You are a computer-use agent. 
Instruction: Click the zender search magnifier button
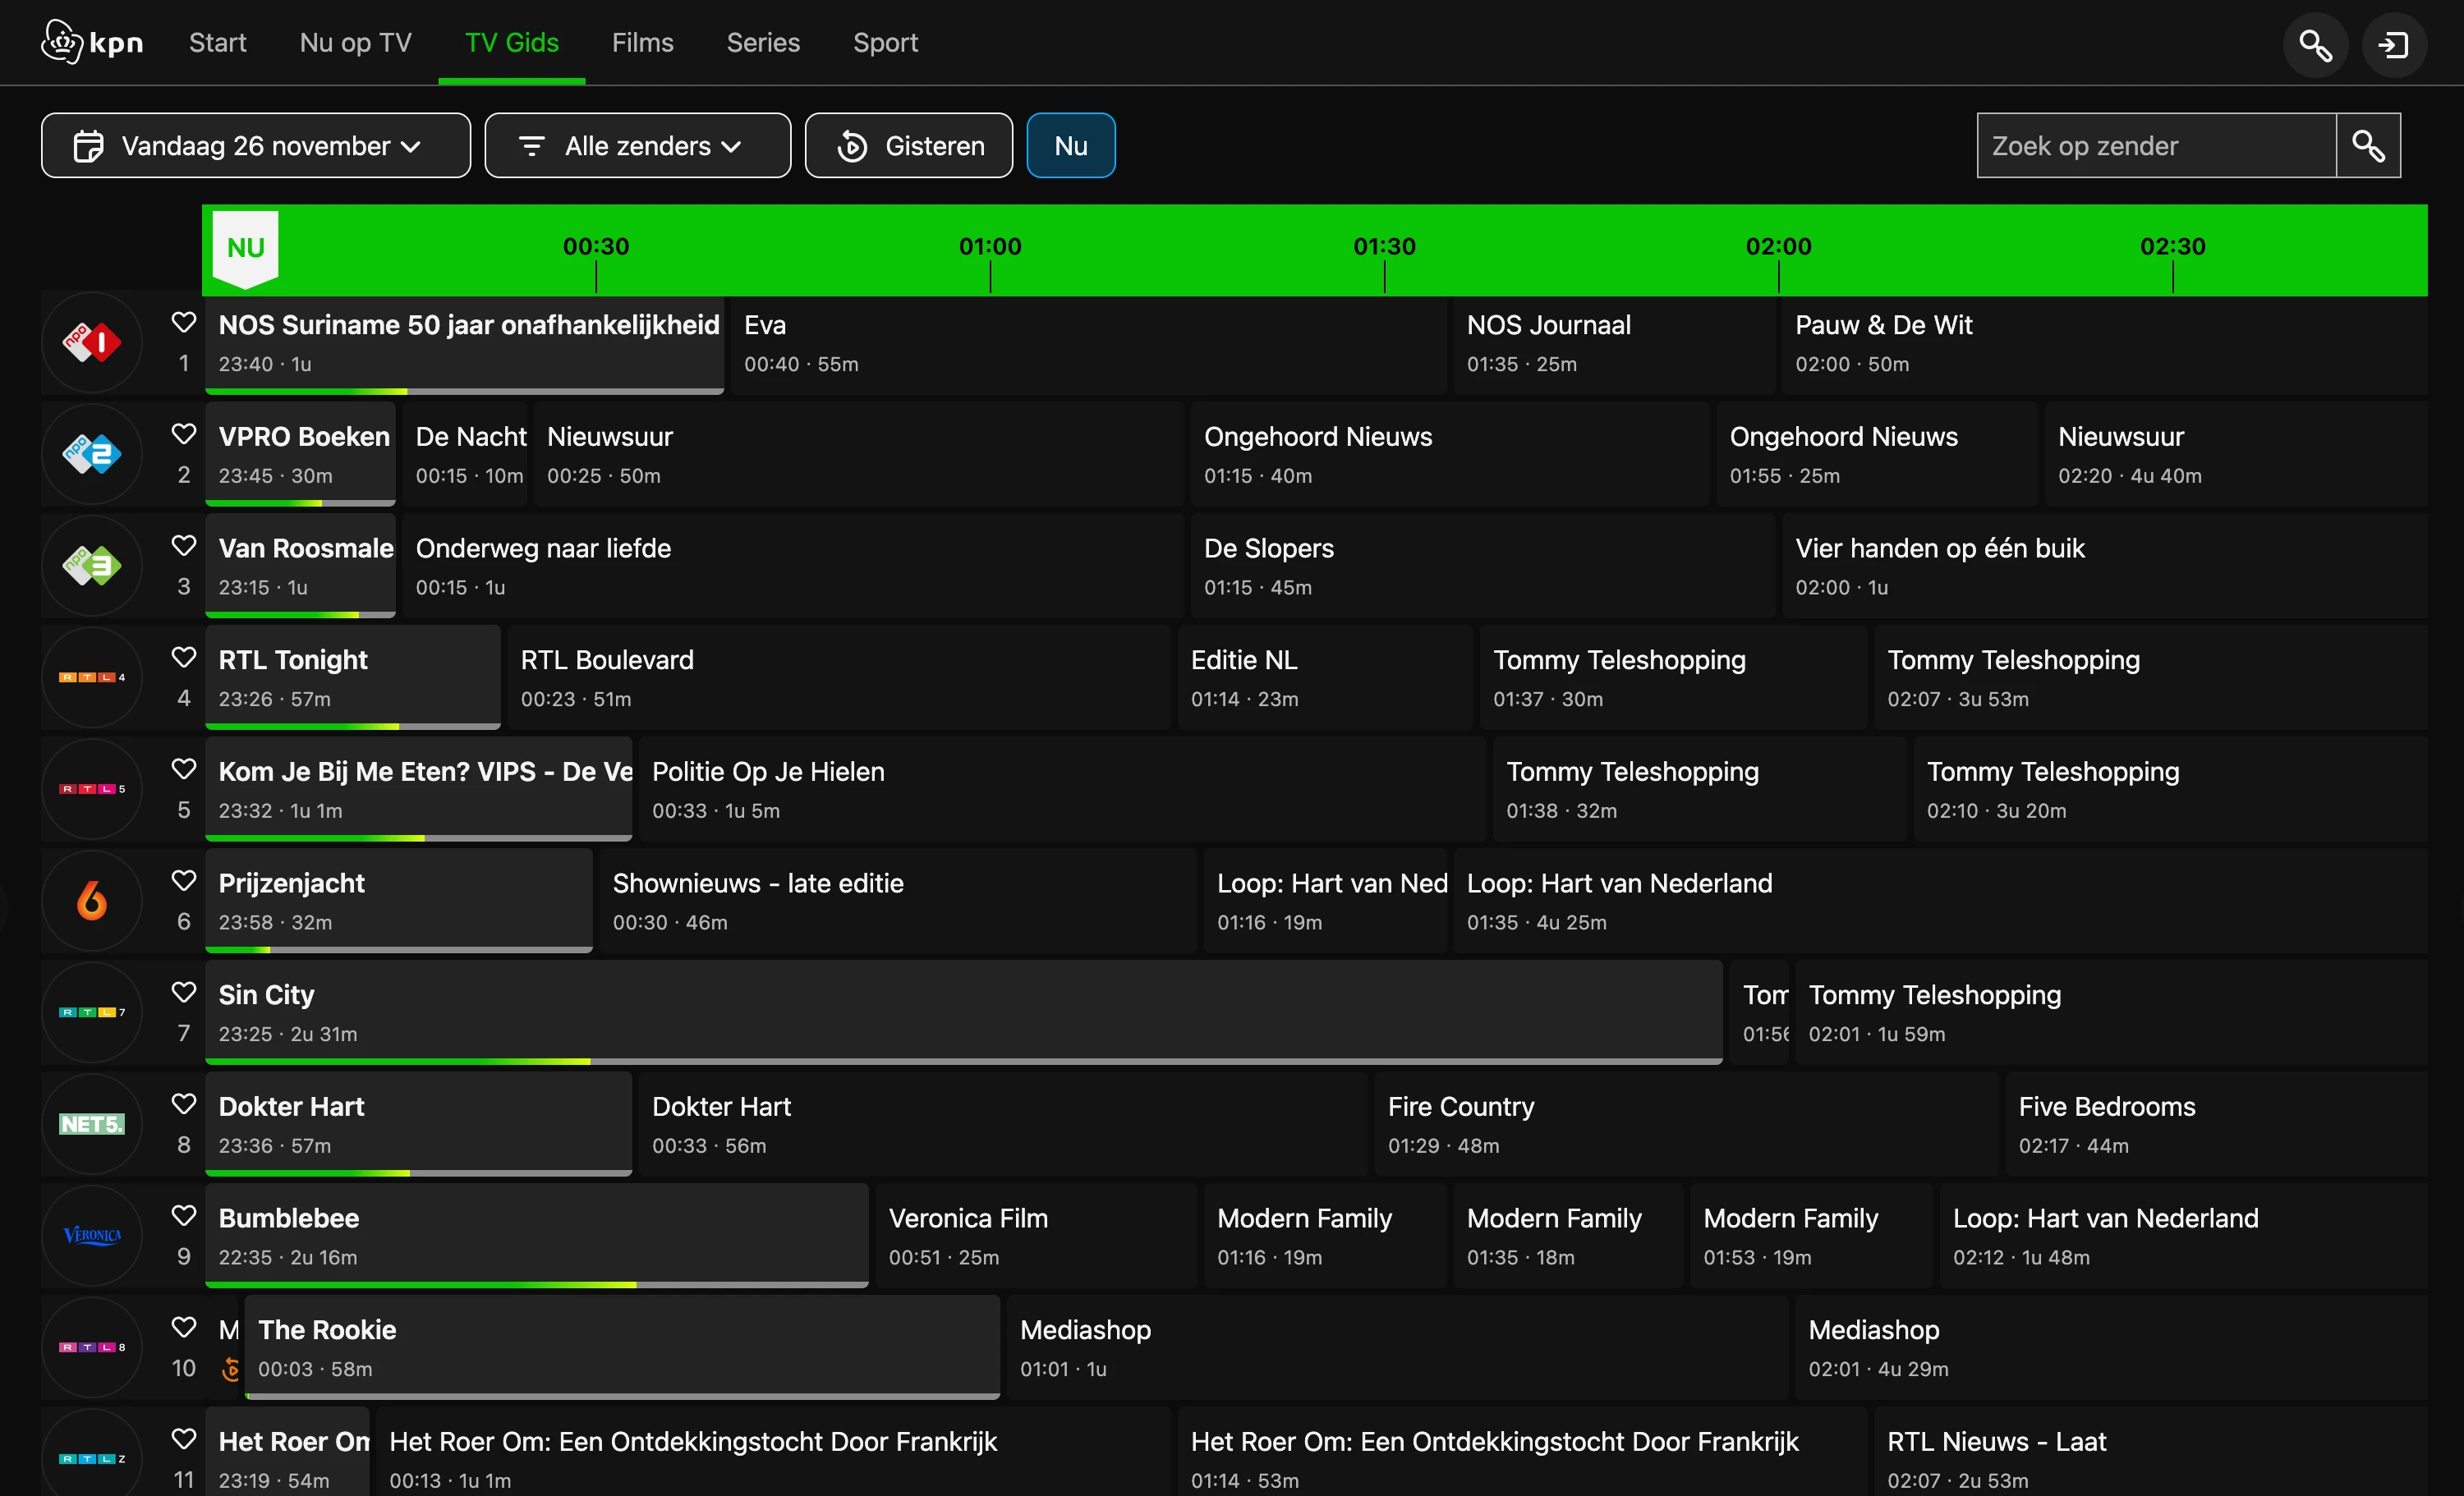(x=2368, y=146)
